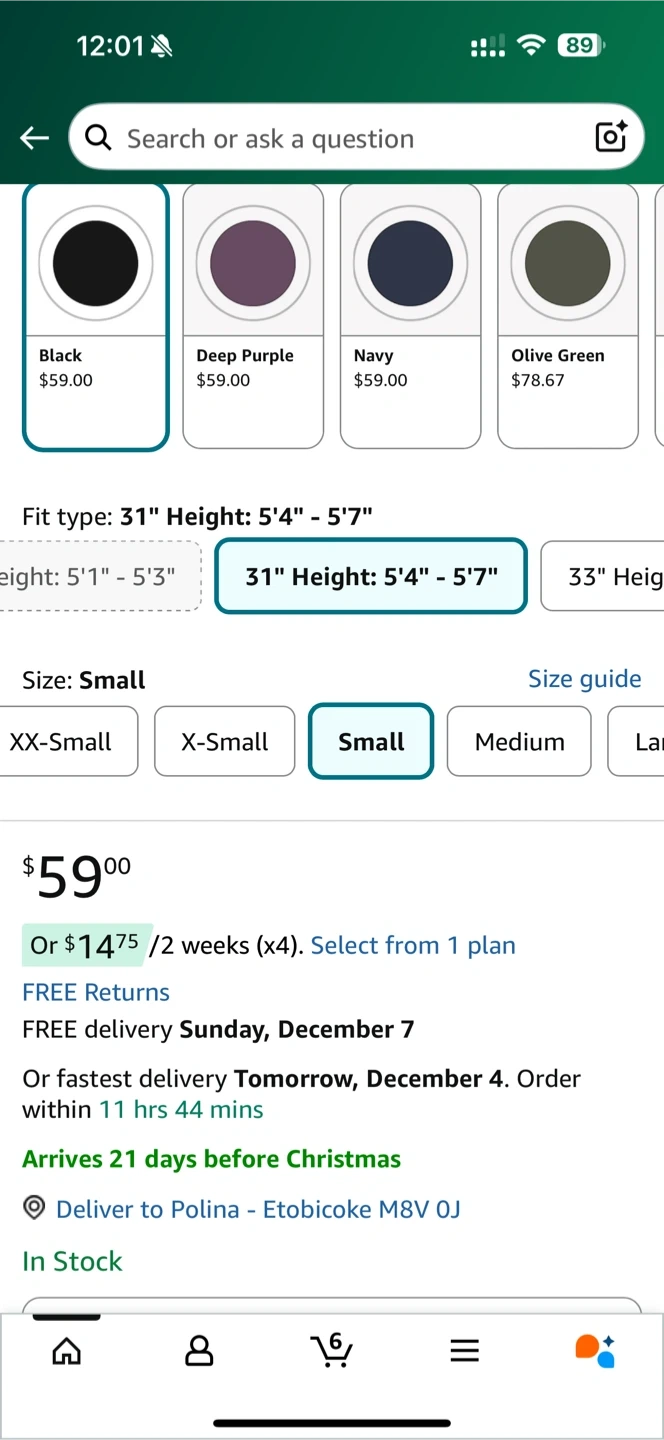Launch the AI assistant chat icon
This screenshot has width=664, height=1440.
point(595,1350)
